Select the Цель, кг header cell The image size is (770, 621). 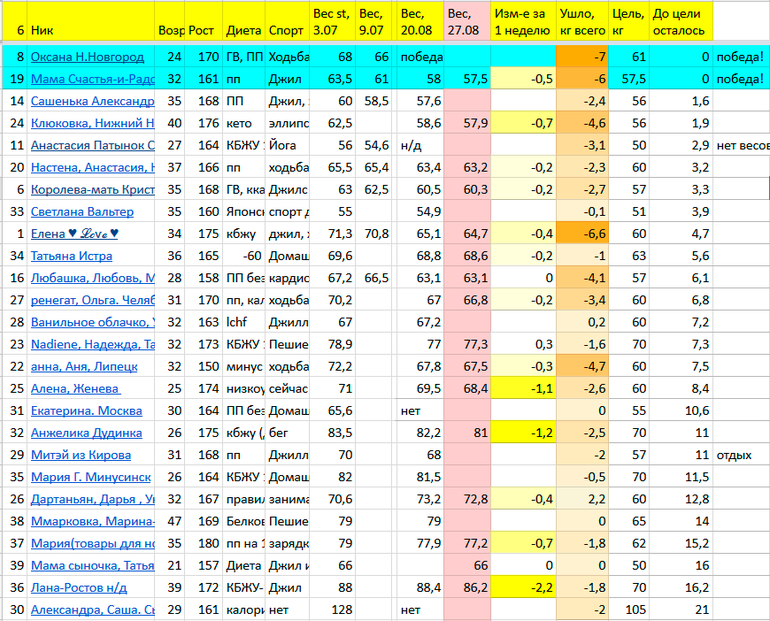pos(628,22)
